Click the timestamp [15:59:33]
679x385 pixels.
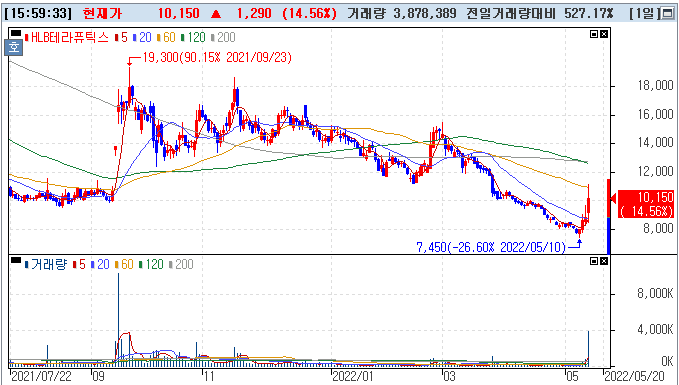[x=39, y=13]
